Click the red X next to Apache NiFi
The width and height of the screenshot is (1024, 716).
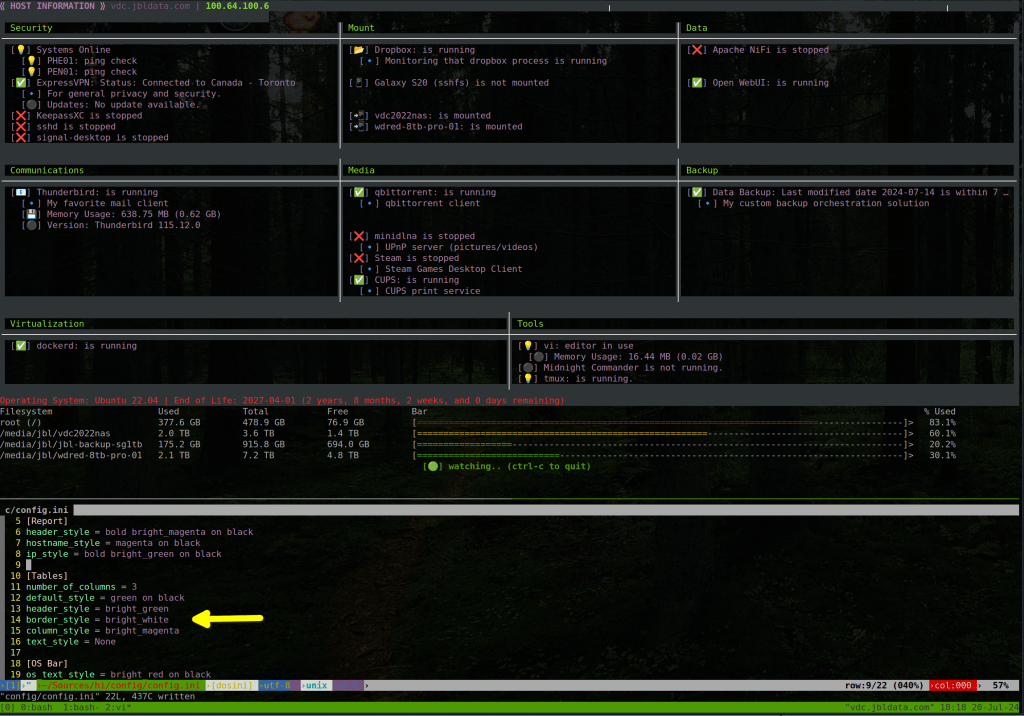697,50
